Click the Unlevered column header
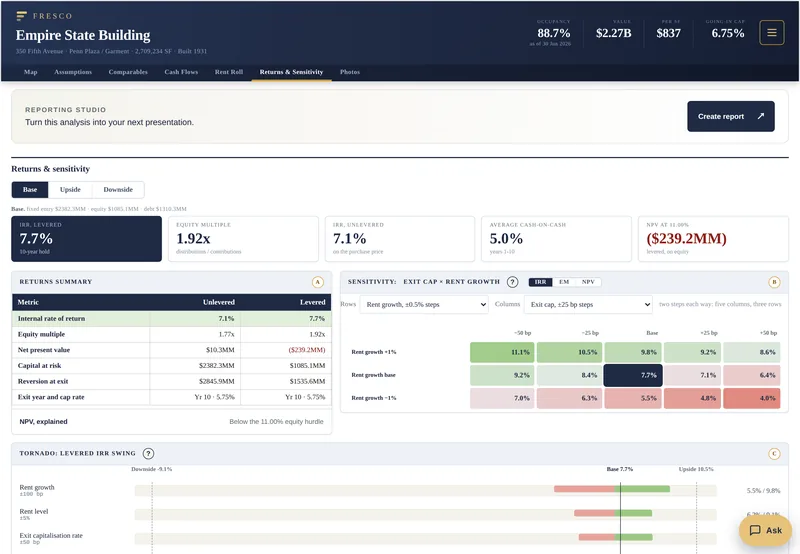This screenshot has width=800, height=554. coord(219,302)
